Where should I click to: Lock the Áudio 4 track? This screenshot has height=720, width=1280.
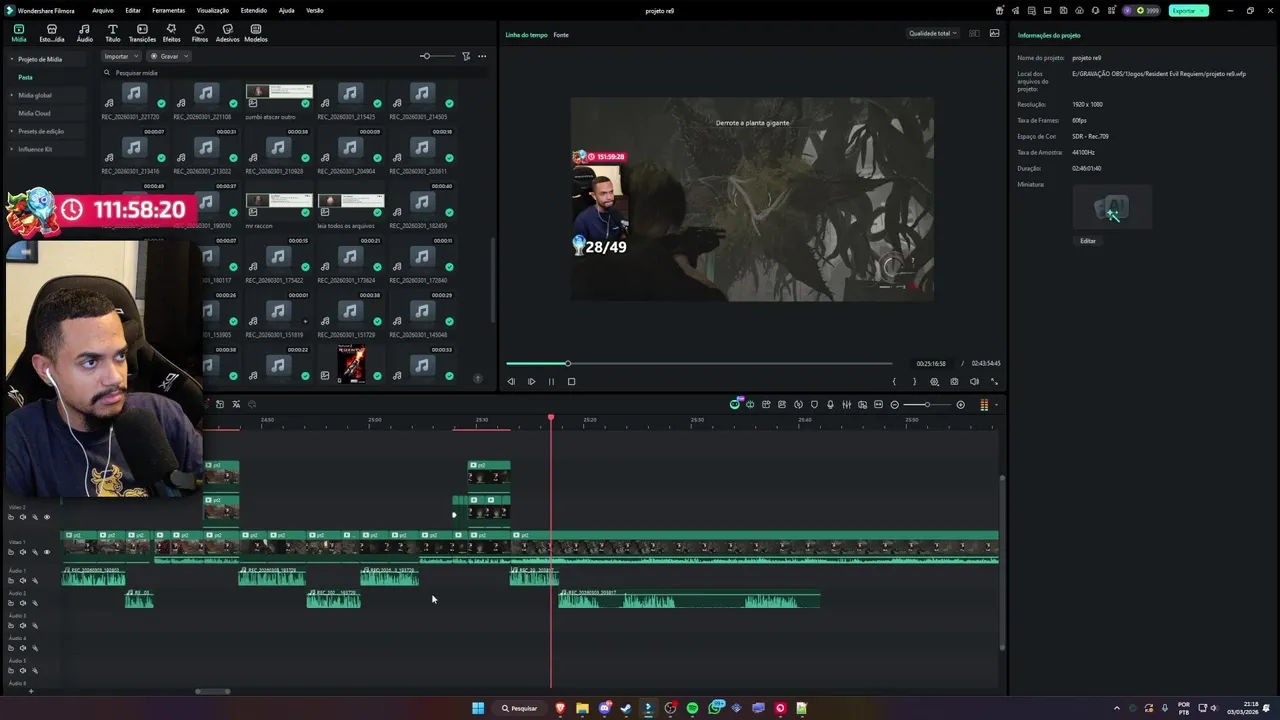tap(11, 648)
